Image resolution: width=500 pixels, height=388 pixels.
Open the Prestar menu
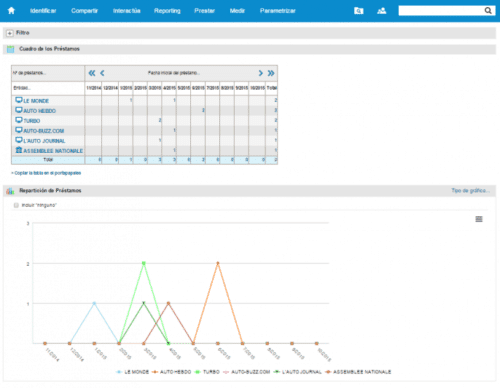tap(205, 11)
